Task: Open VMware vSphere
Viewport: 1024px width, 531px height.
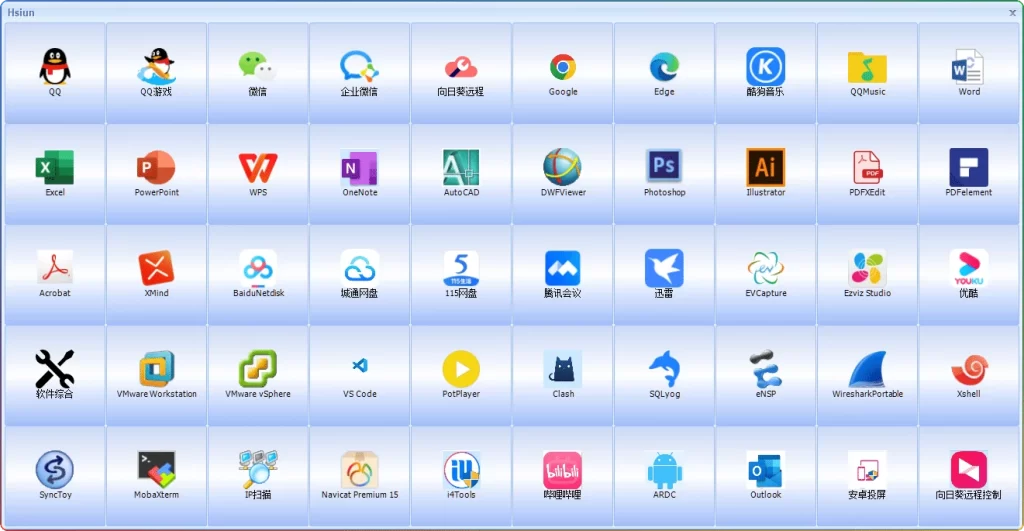Action: (x=258, y=376)
